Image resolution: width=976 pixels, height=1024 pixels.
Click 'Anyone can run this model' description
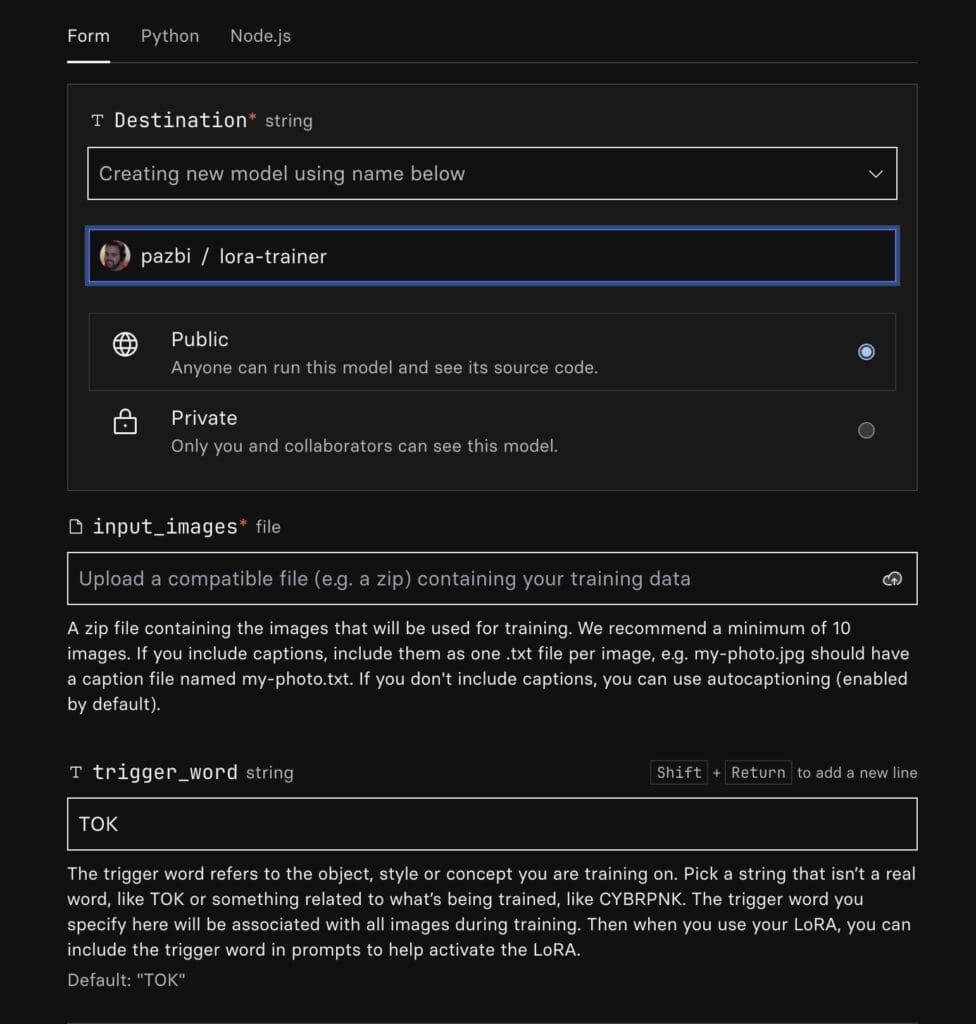coord(384,368)
